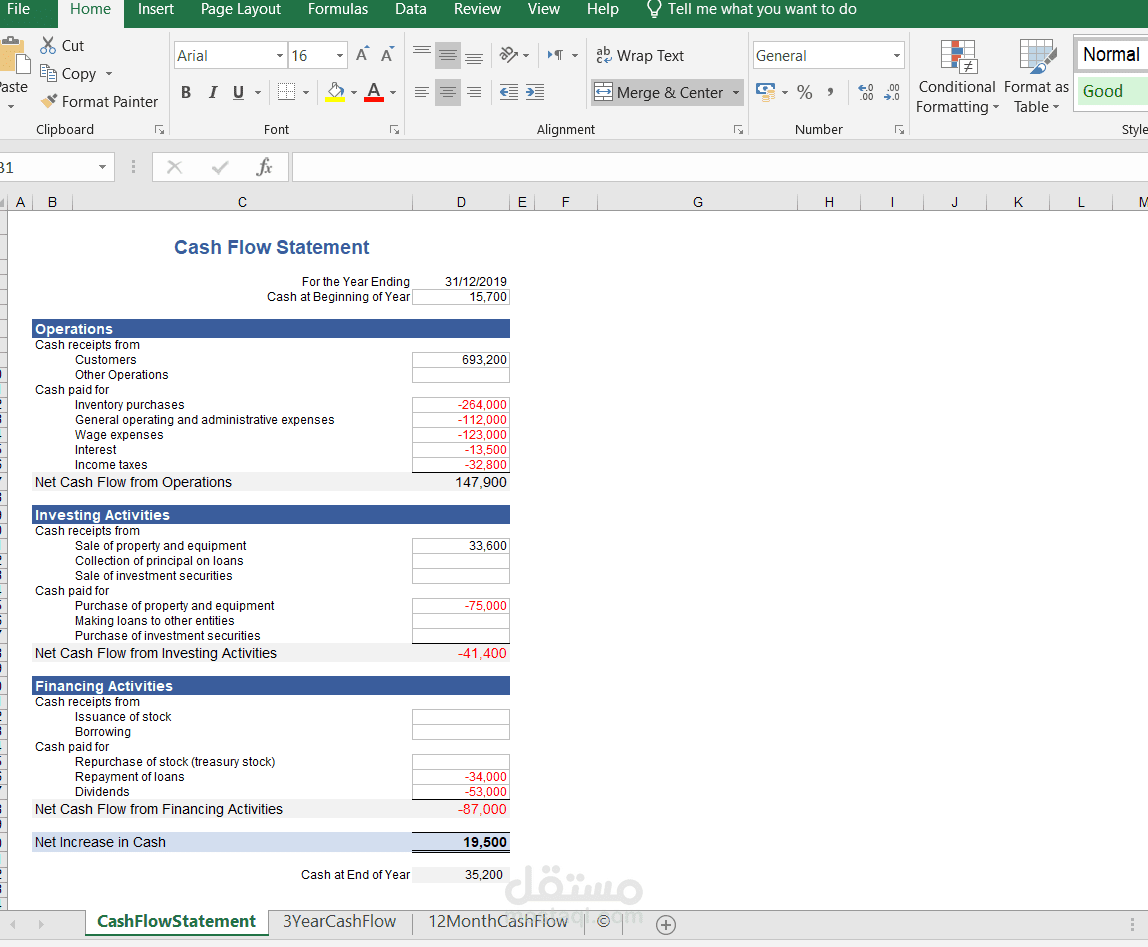
Task: Open font color dropdown arrow
Action: click(393, 92)
